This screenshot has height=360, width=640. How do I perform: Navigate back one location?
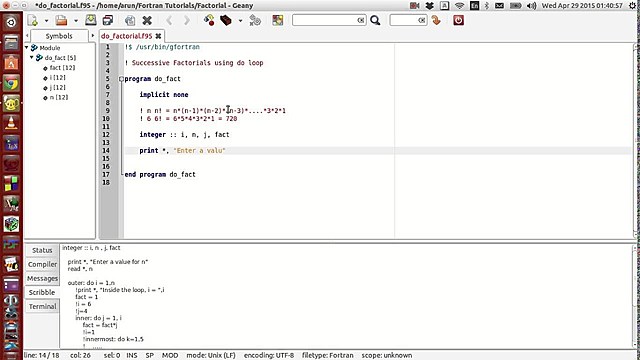tap(169, 20)
